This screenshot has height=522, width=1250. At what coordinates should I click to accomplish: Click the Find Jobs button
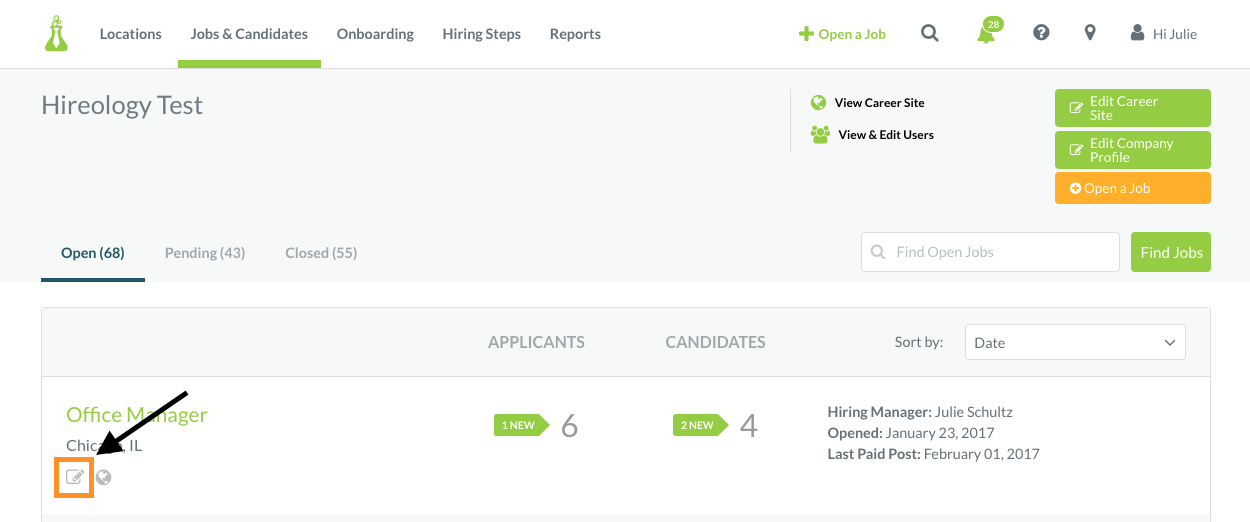1171,252
